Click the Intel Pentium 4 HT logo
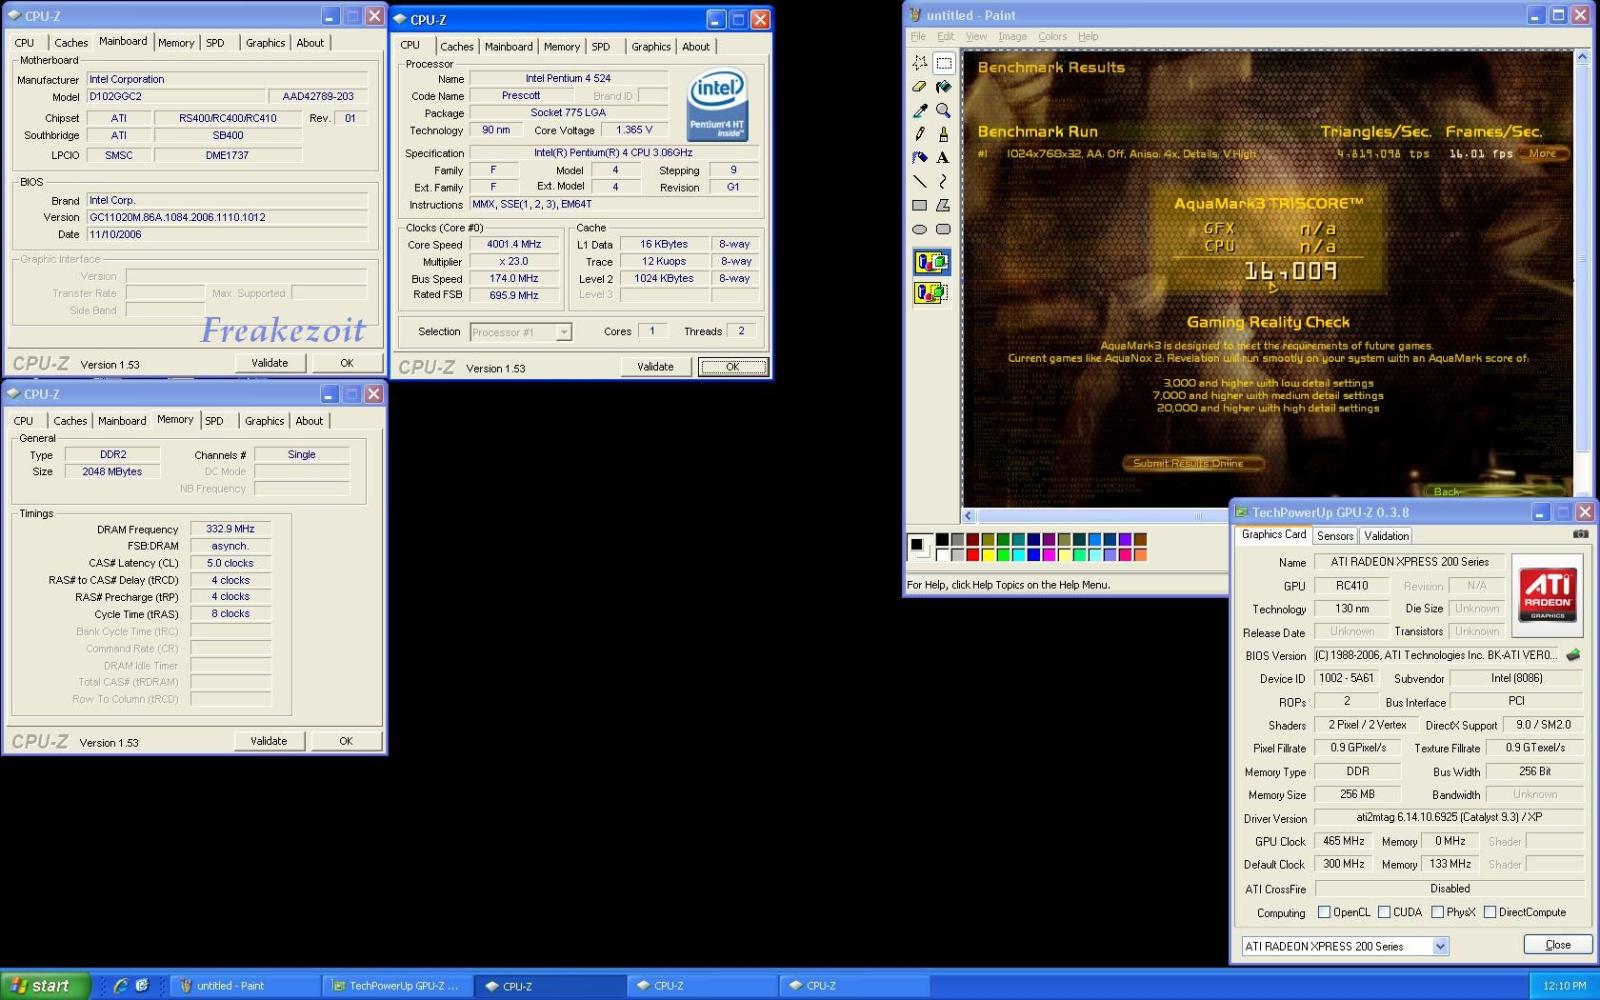This screenshot has height=1000, width=1600. coord(717,105)
